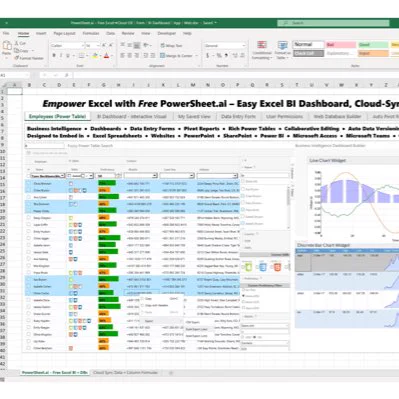Select the Web Database Builder tab
The height and width of the screenshot is (399, 399).
coord(337,116)
